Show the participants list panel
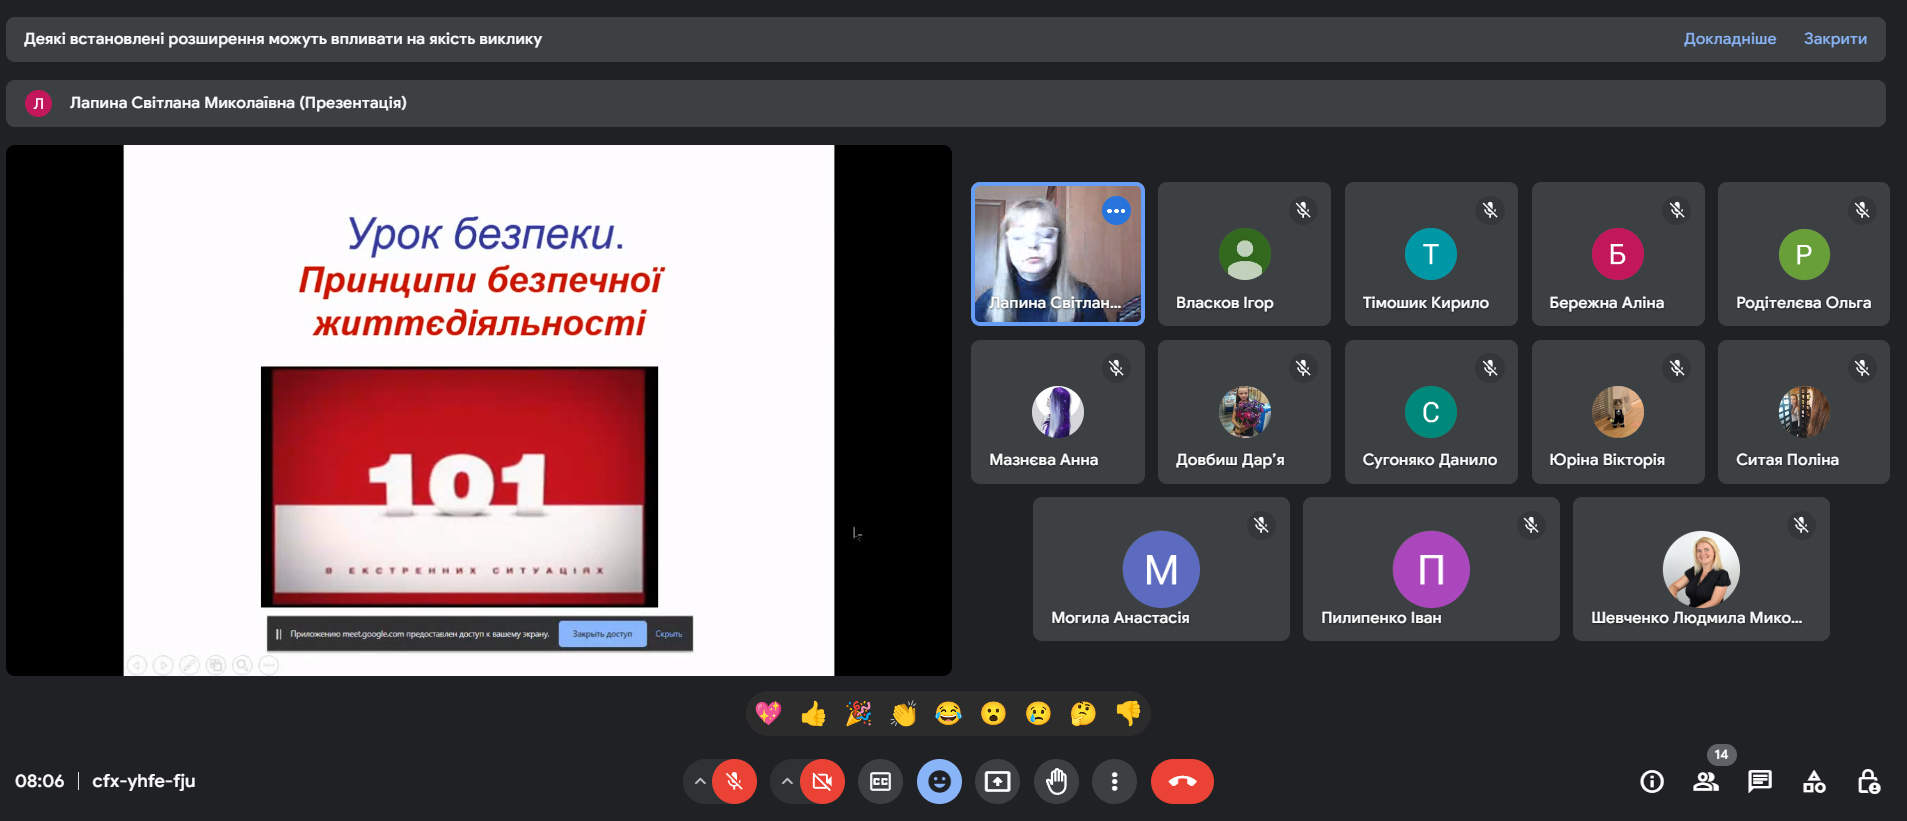Image resolution: width=1907 pixels, height=821 pixels. [x=1706, y=782]
